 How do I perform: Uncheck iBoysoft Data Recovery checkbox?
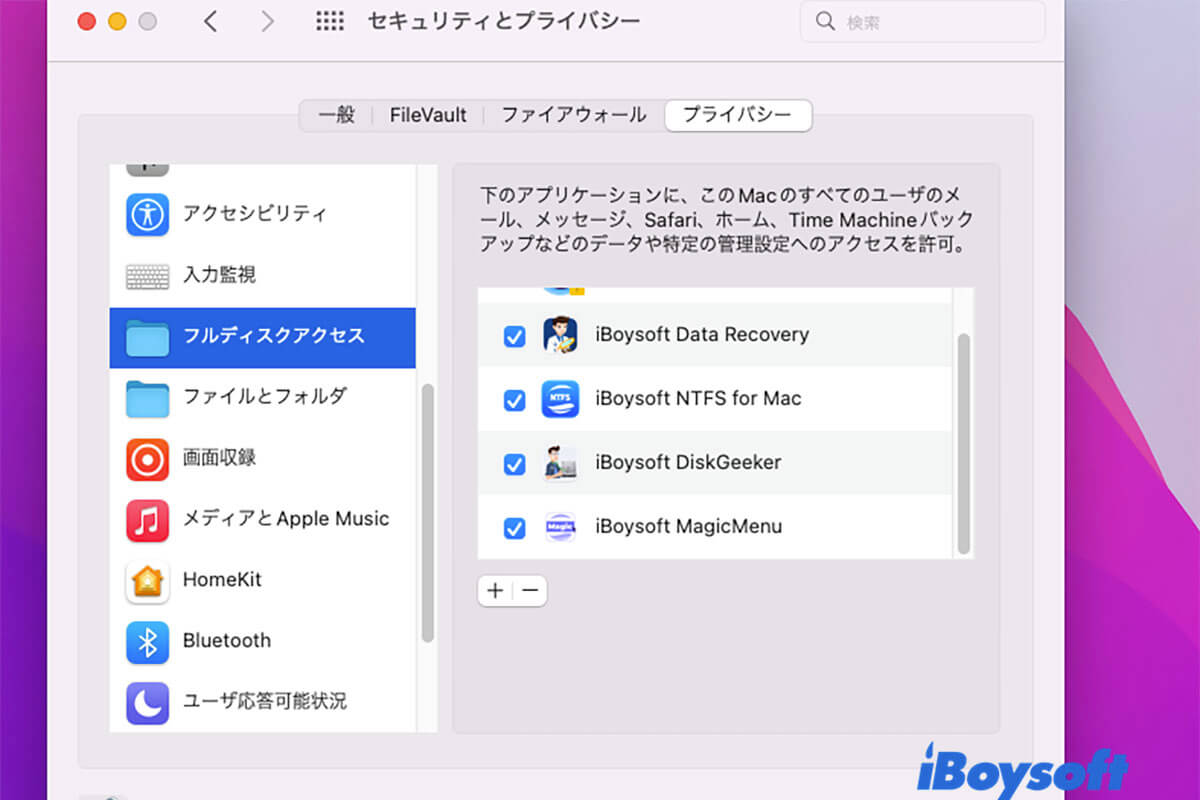tap(514, 337)
